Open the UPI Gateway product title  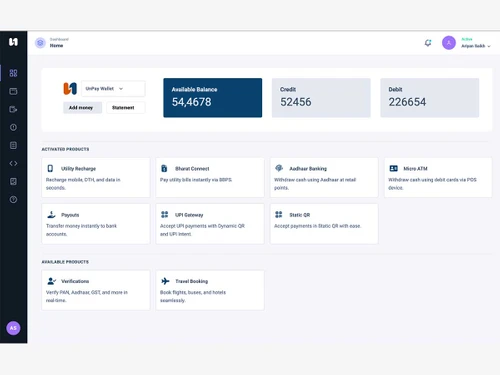[189, 215]
